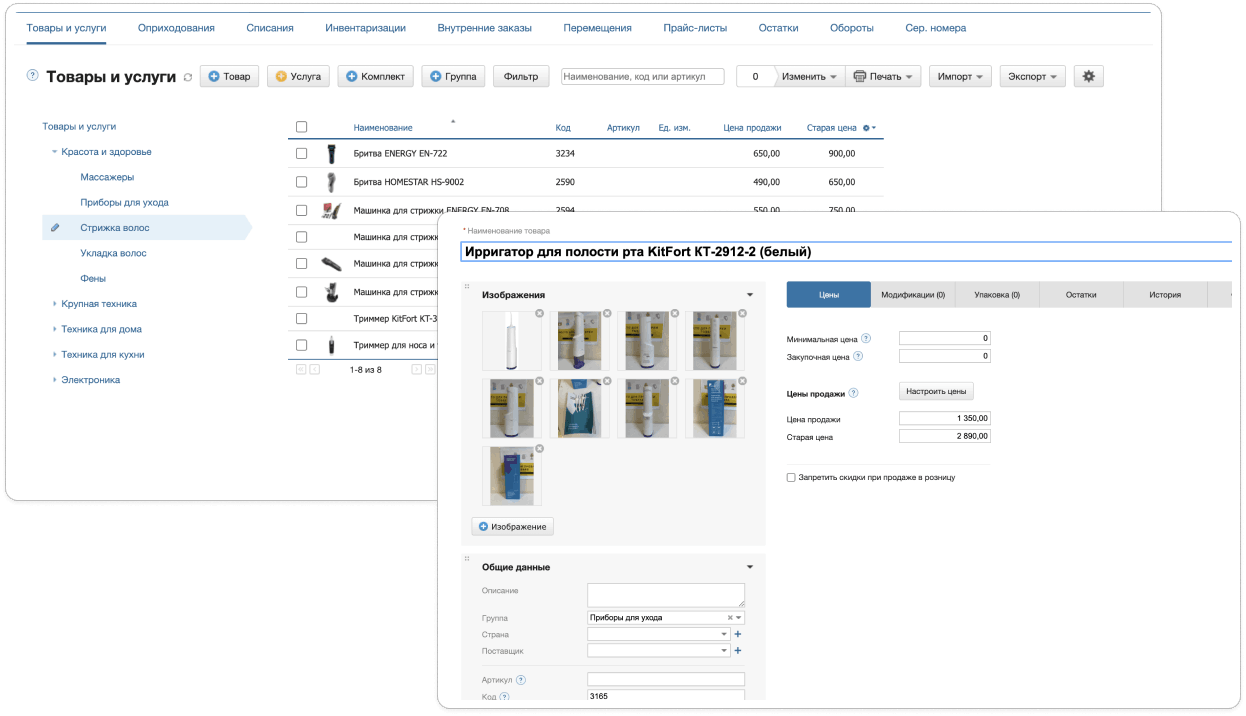Grab the drag handle of the Общие данные section

467,558
